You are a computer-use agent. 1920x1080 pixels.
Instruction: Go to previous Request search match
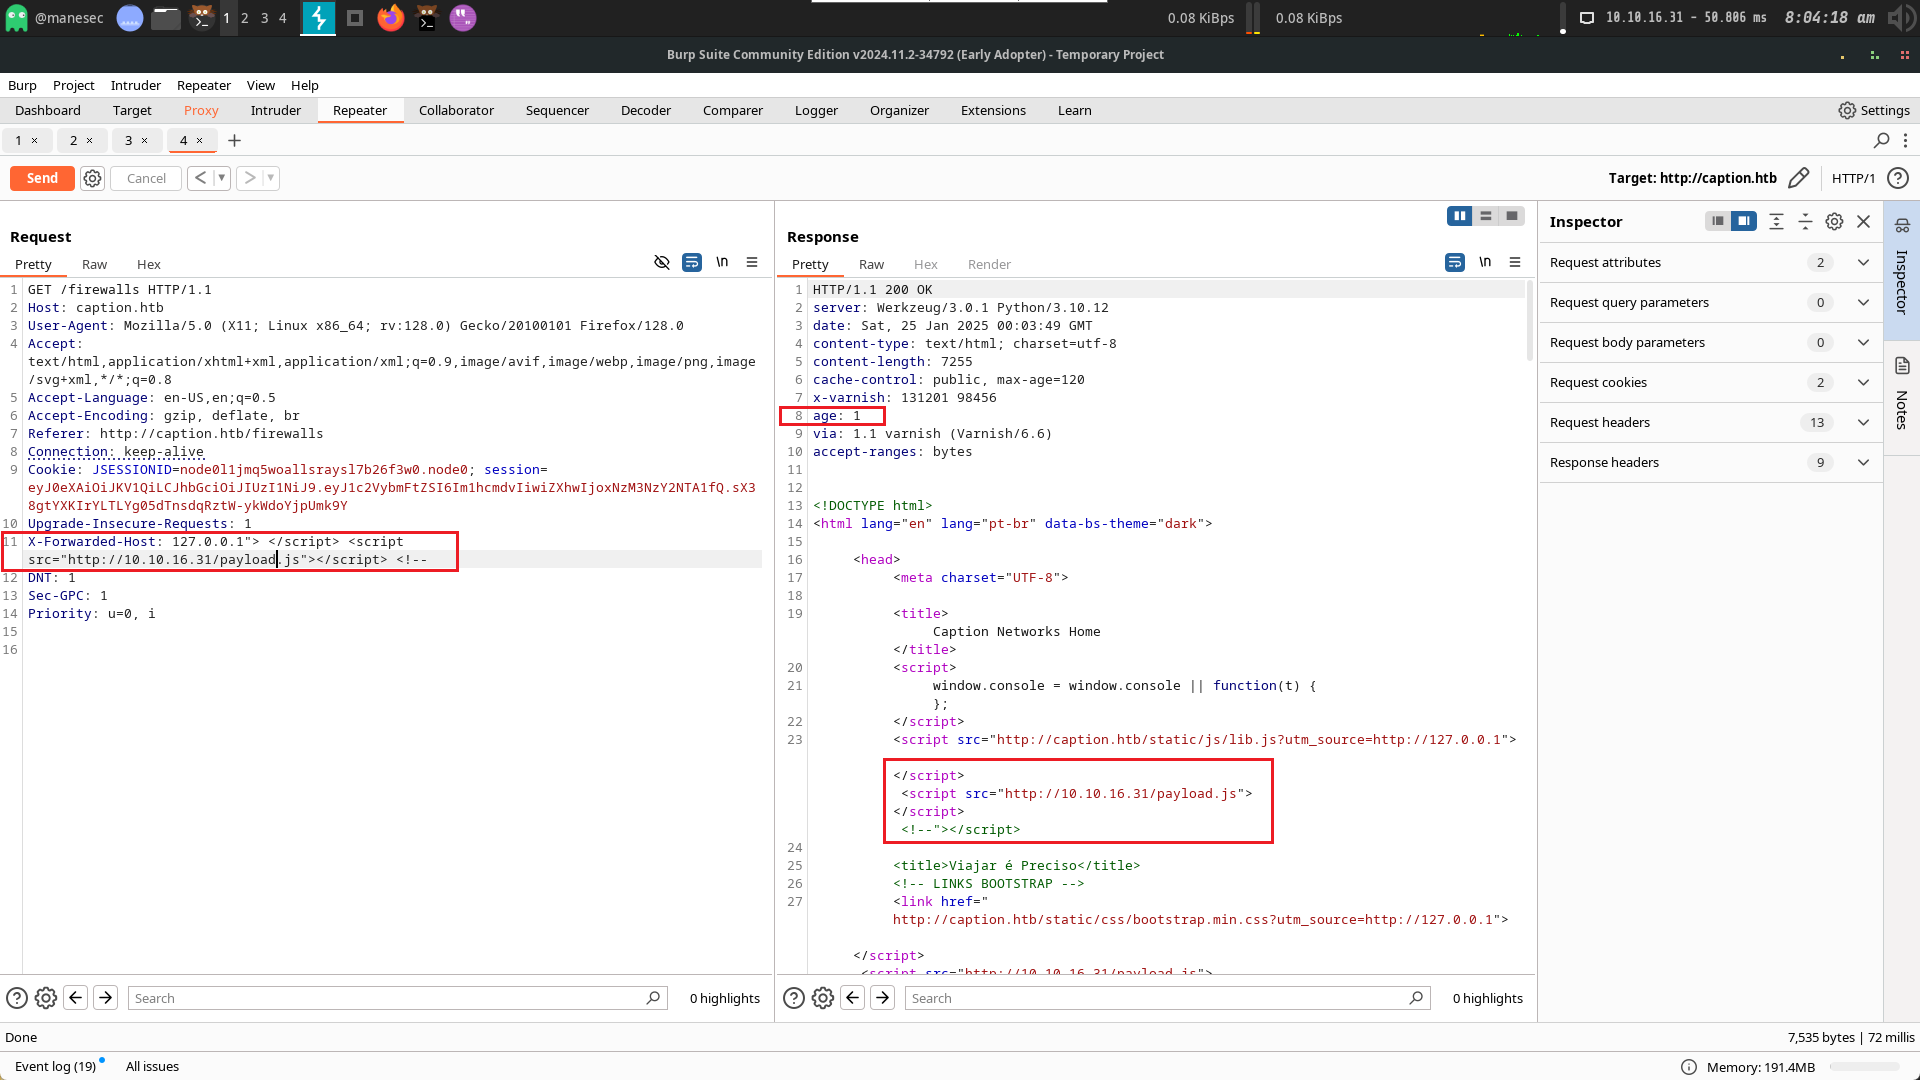click(x=76, y=998)
